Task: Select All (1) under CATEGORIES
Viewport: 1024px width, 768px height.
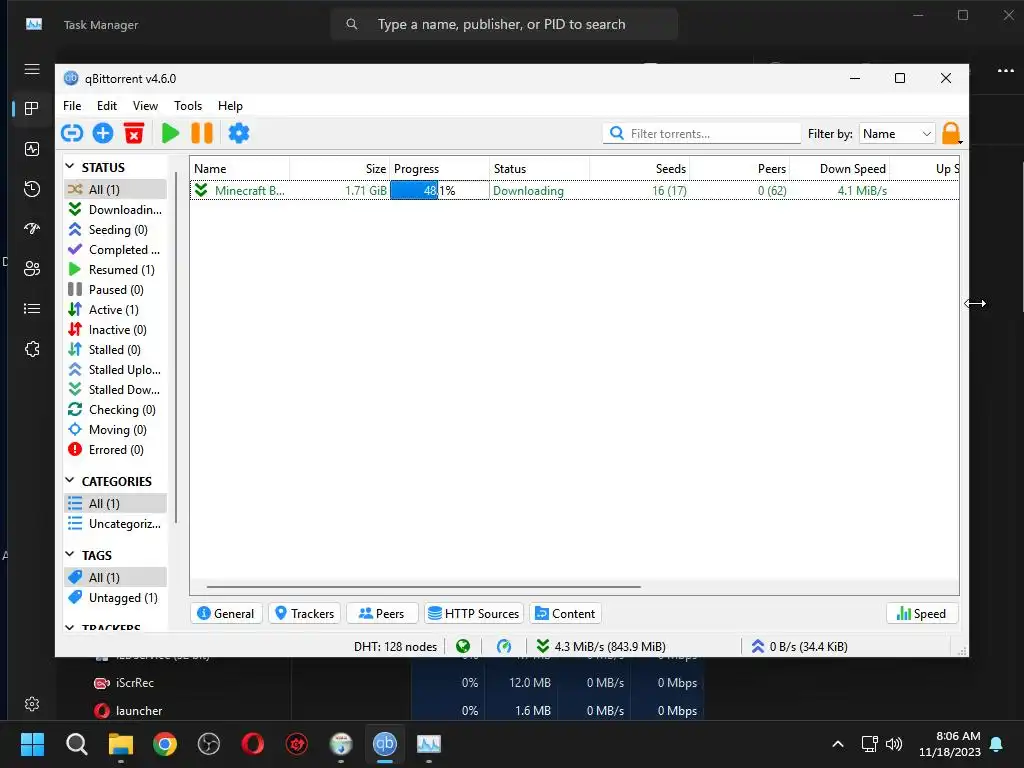Action: [x=116, y=504]
